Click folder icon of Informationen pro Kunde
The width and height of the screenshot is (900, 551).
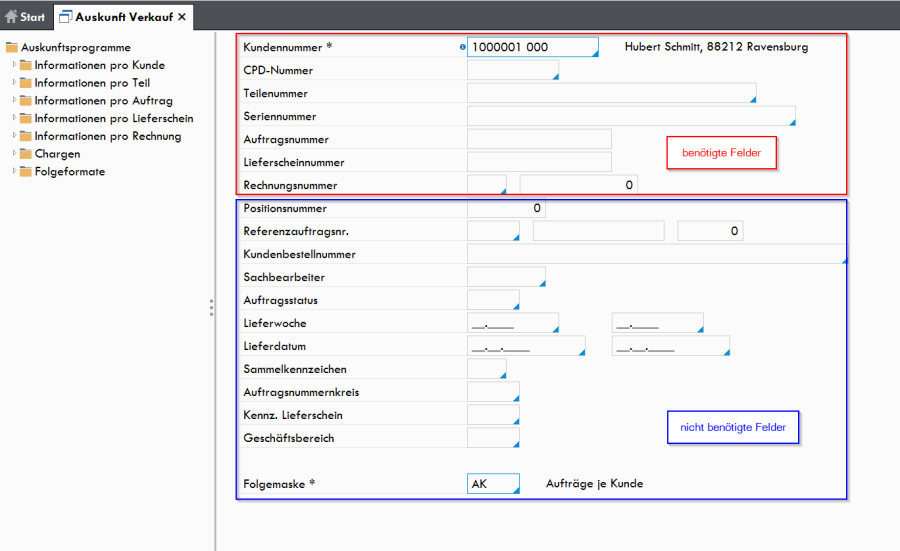pyautogui.click(x=25, y=65)
